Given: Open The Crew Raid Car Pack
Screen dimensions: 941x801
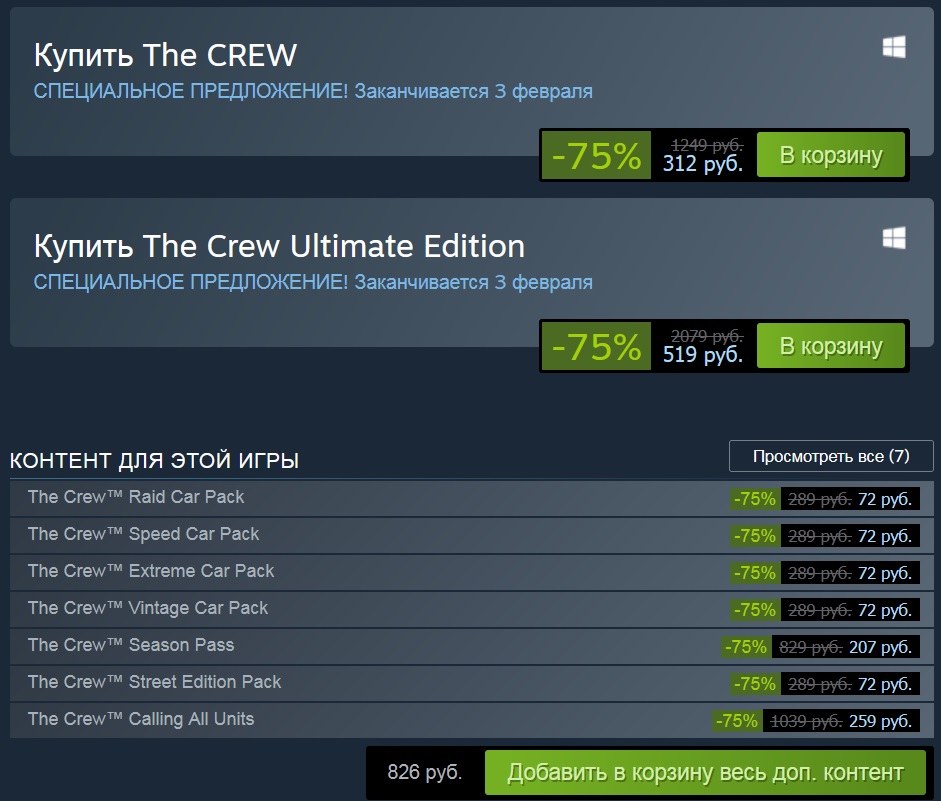Looking at the screenshot, I should click(136, 497).
